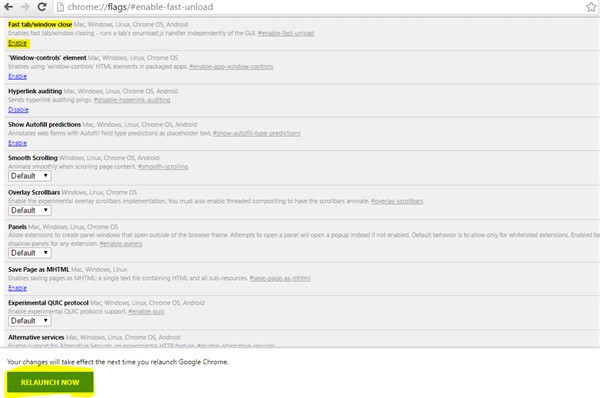600x398 pixels.
Task: Open the #enable-fast-unload anchor link
Action: click(286, 33)
